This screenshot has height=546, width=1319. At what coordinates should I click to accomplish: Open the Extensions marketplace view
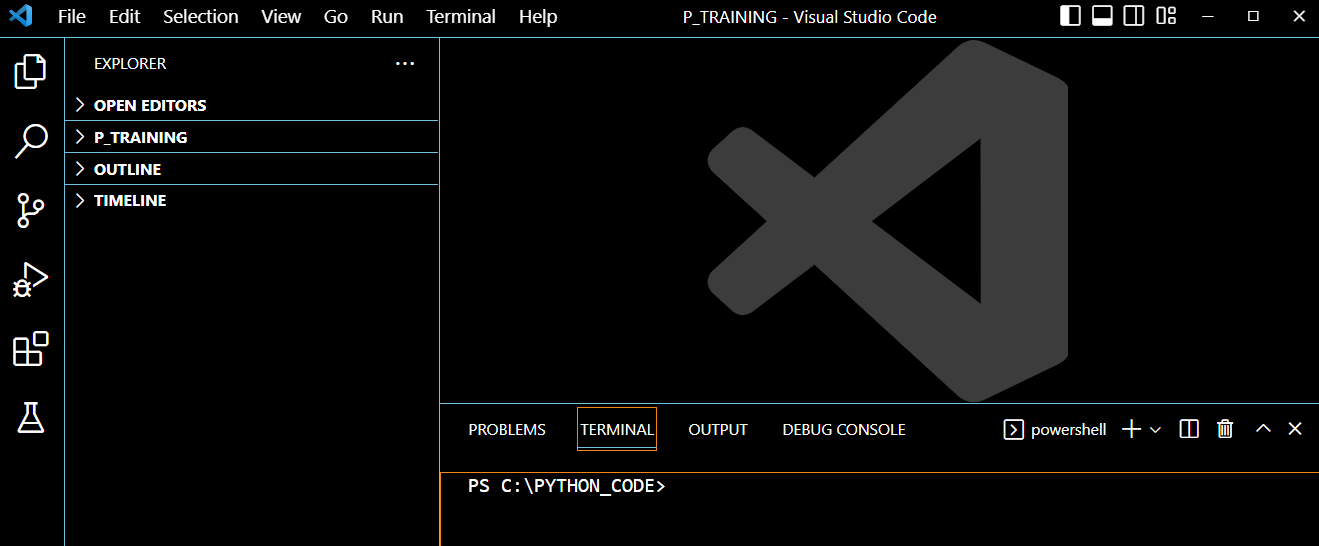point(31,350)
